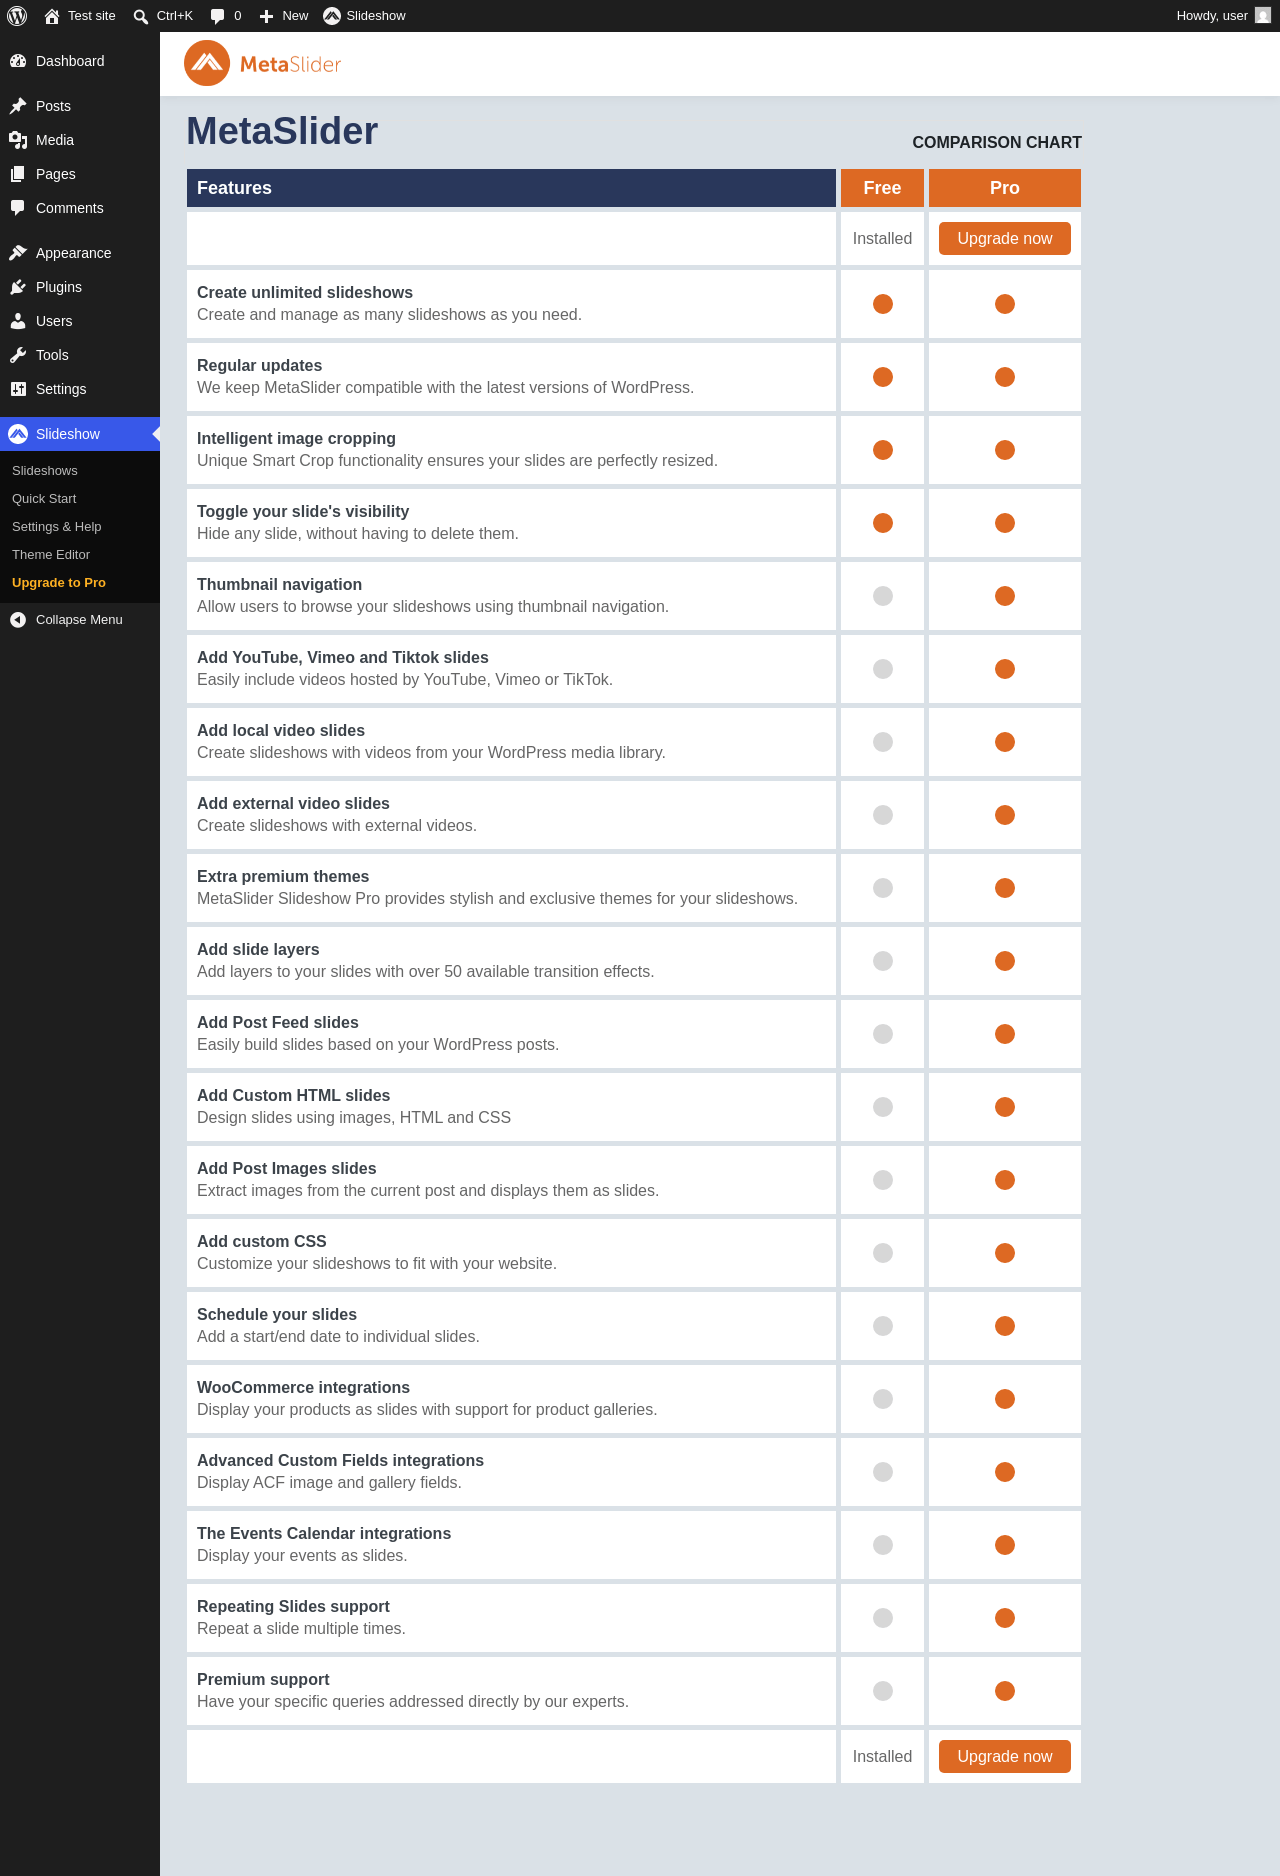Click the user avatar icon
1280x1876 pixels.
[1263, 16]
